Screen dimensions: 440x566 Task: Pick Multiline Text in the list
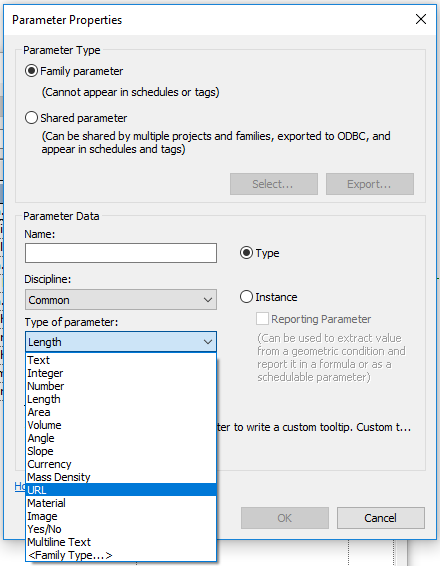pyautogui.click(x=121, y=542)
